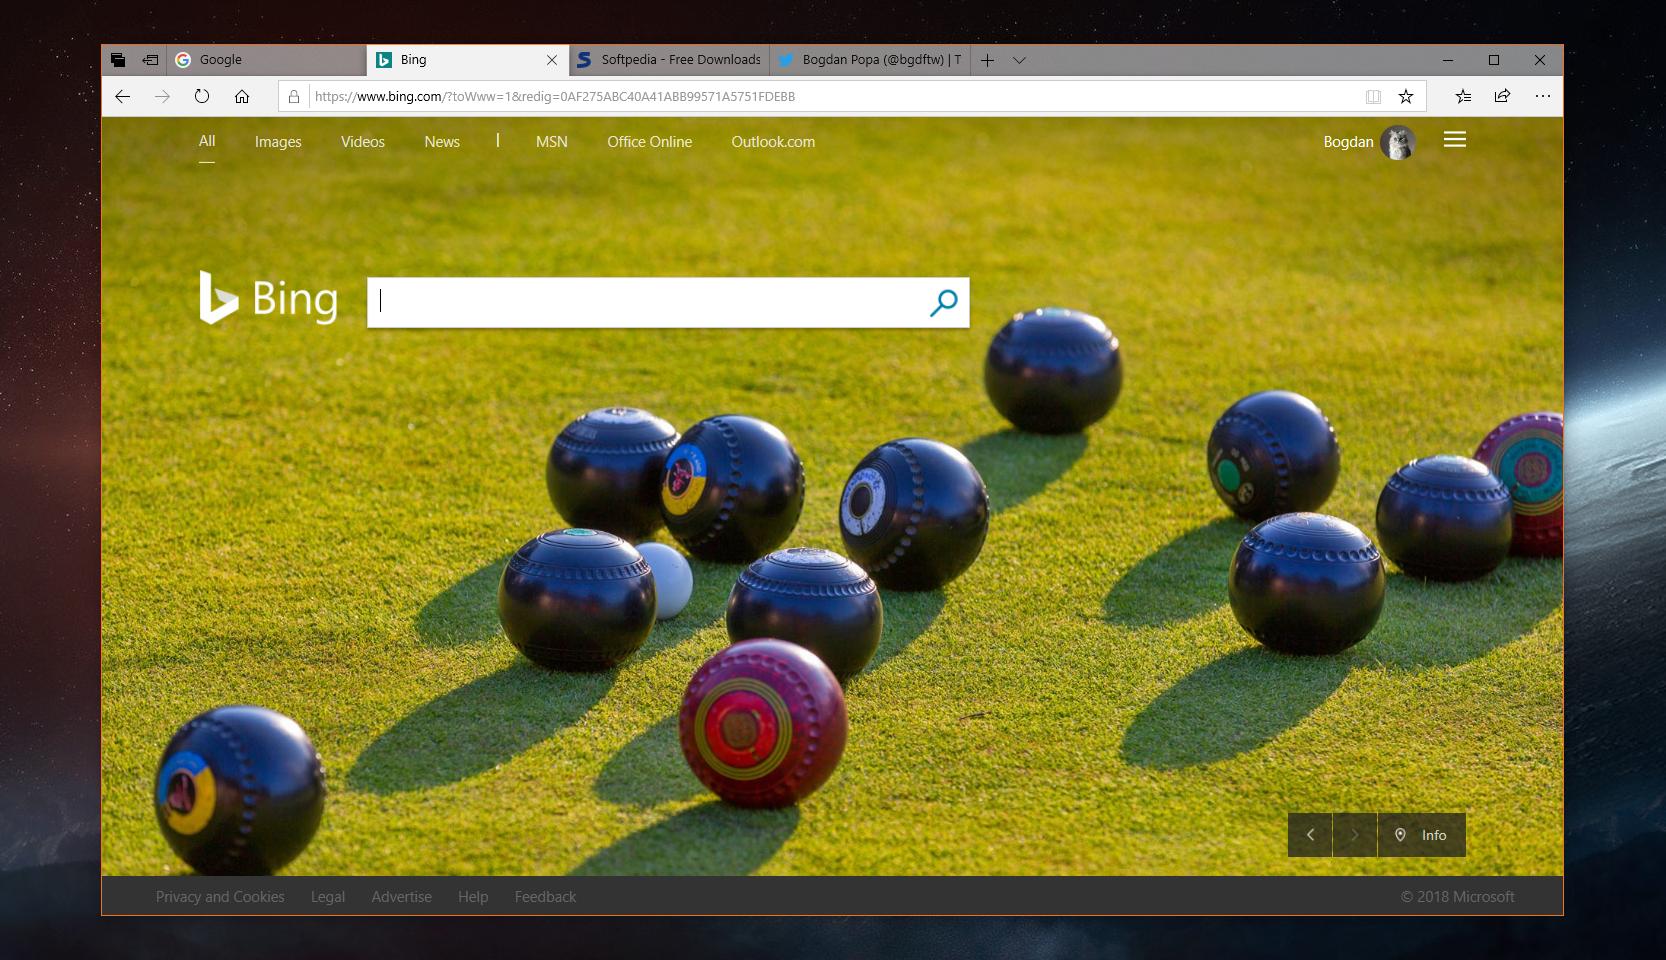Screen dimensions: 1666x960
Task: Show next Bing background image
Action: (x=1355, y=835)
